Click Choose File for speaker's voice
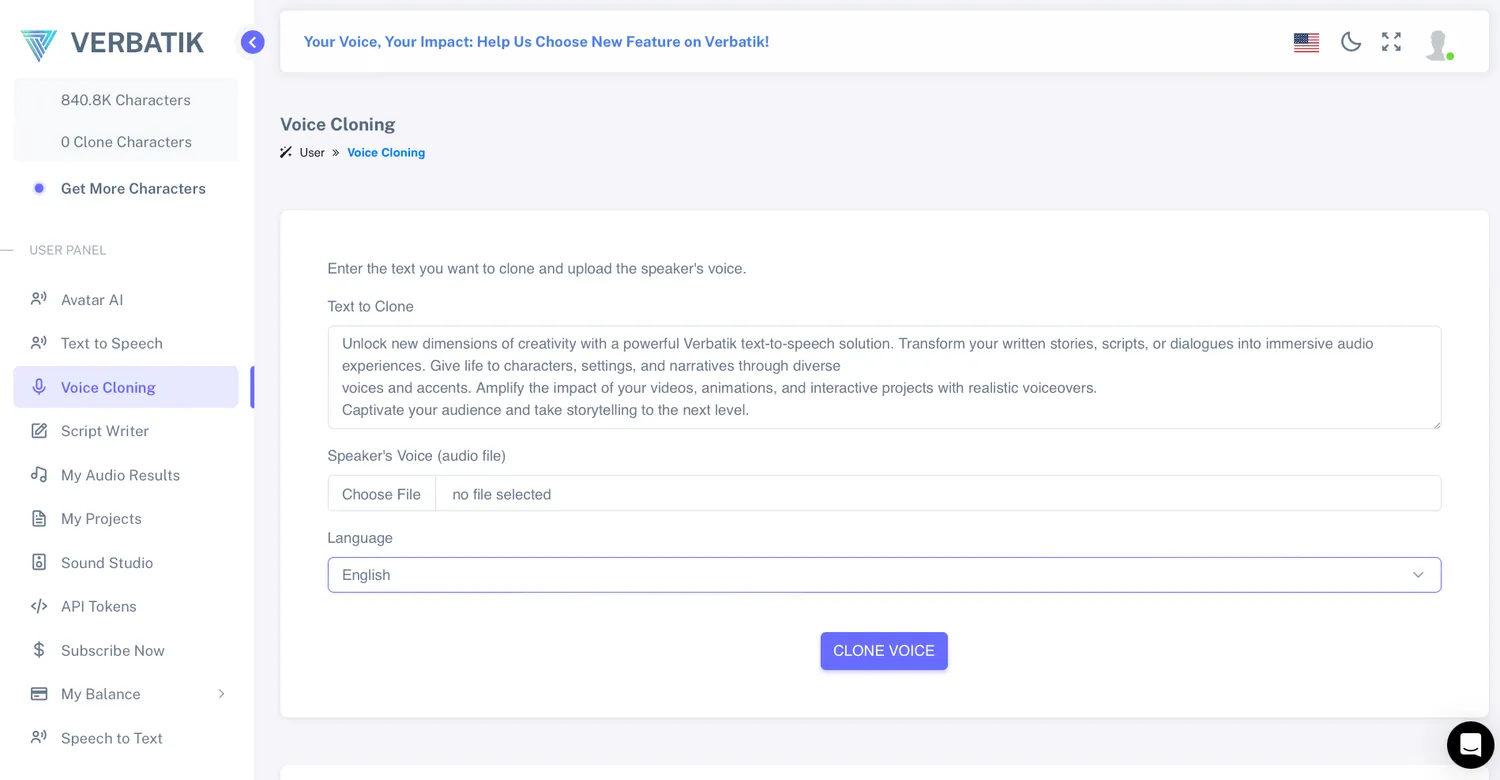This screenshot has width=1500, height=780. (381, 494)
